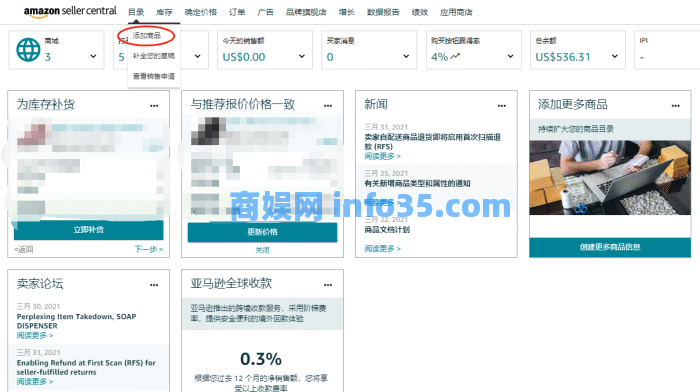This screenshot has width=700, height=392.
Task: Open the more options of 为库存补货 card
Action: (154, 106)
